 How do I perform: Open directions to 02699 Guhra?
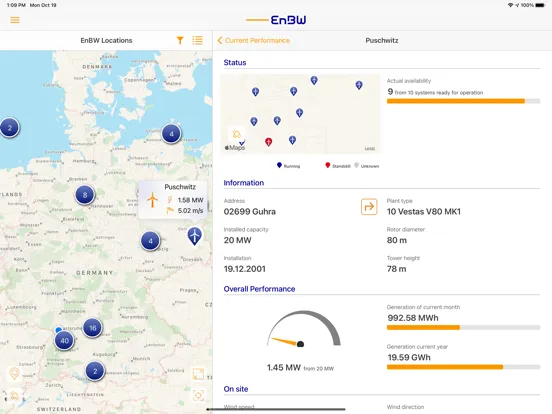coord(369,207)
